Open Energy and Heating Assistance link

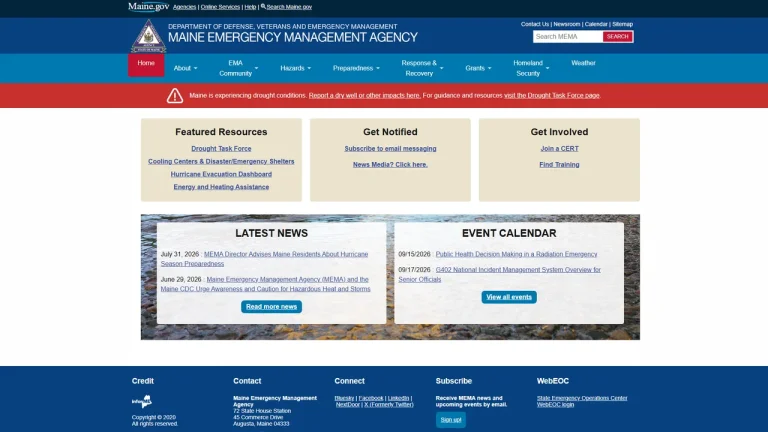[221, 187]
